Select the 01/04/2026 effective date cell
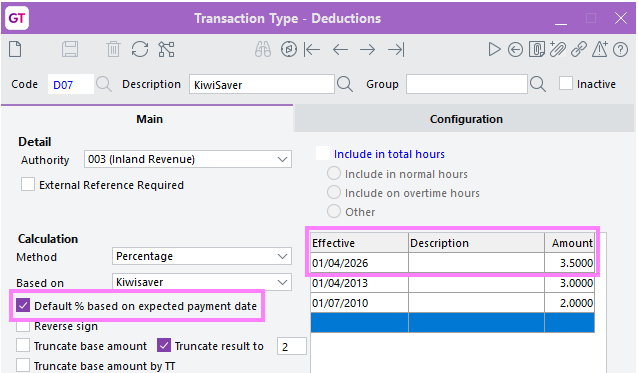The width and height of the screenshot is (638, 373). coord(359,263)
